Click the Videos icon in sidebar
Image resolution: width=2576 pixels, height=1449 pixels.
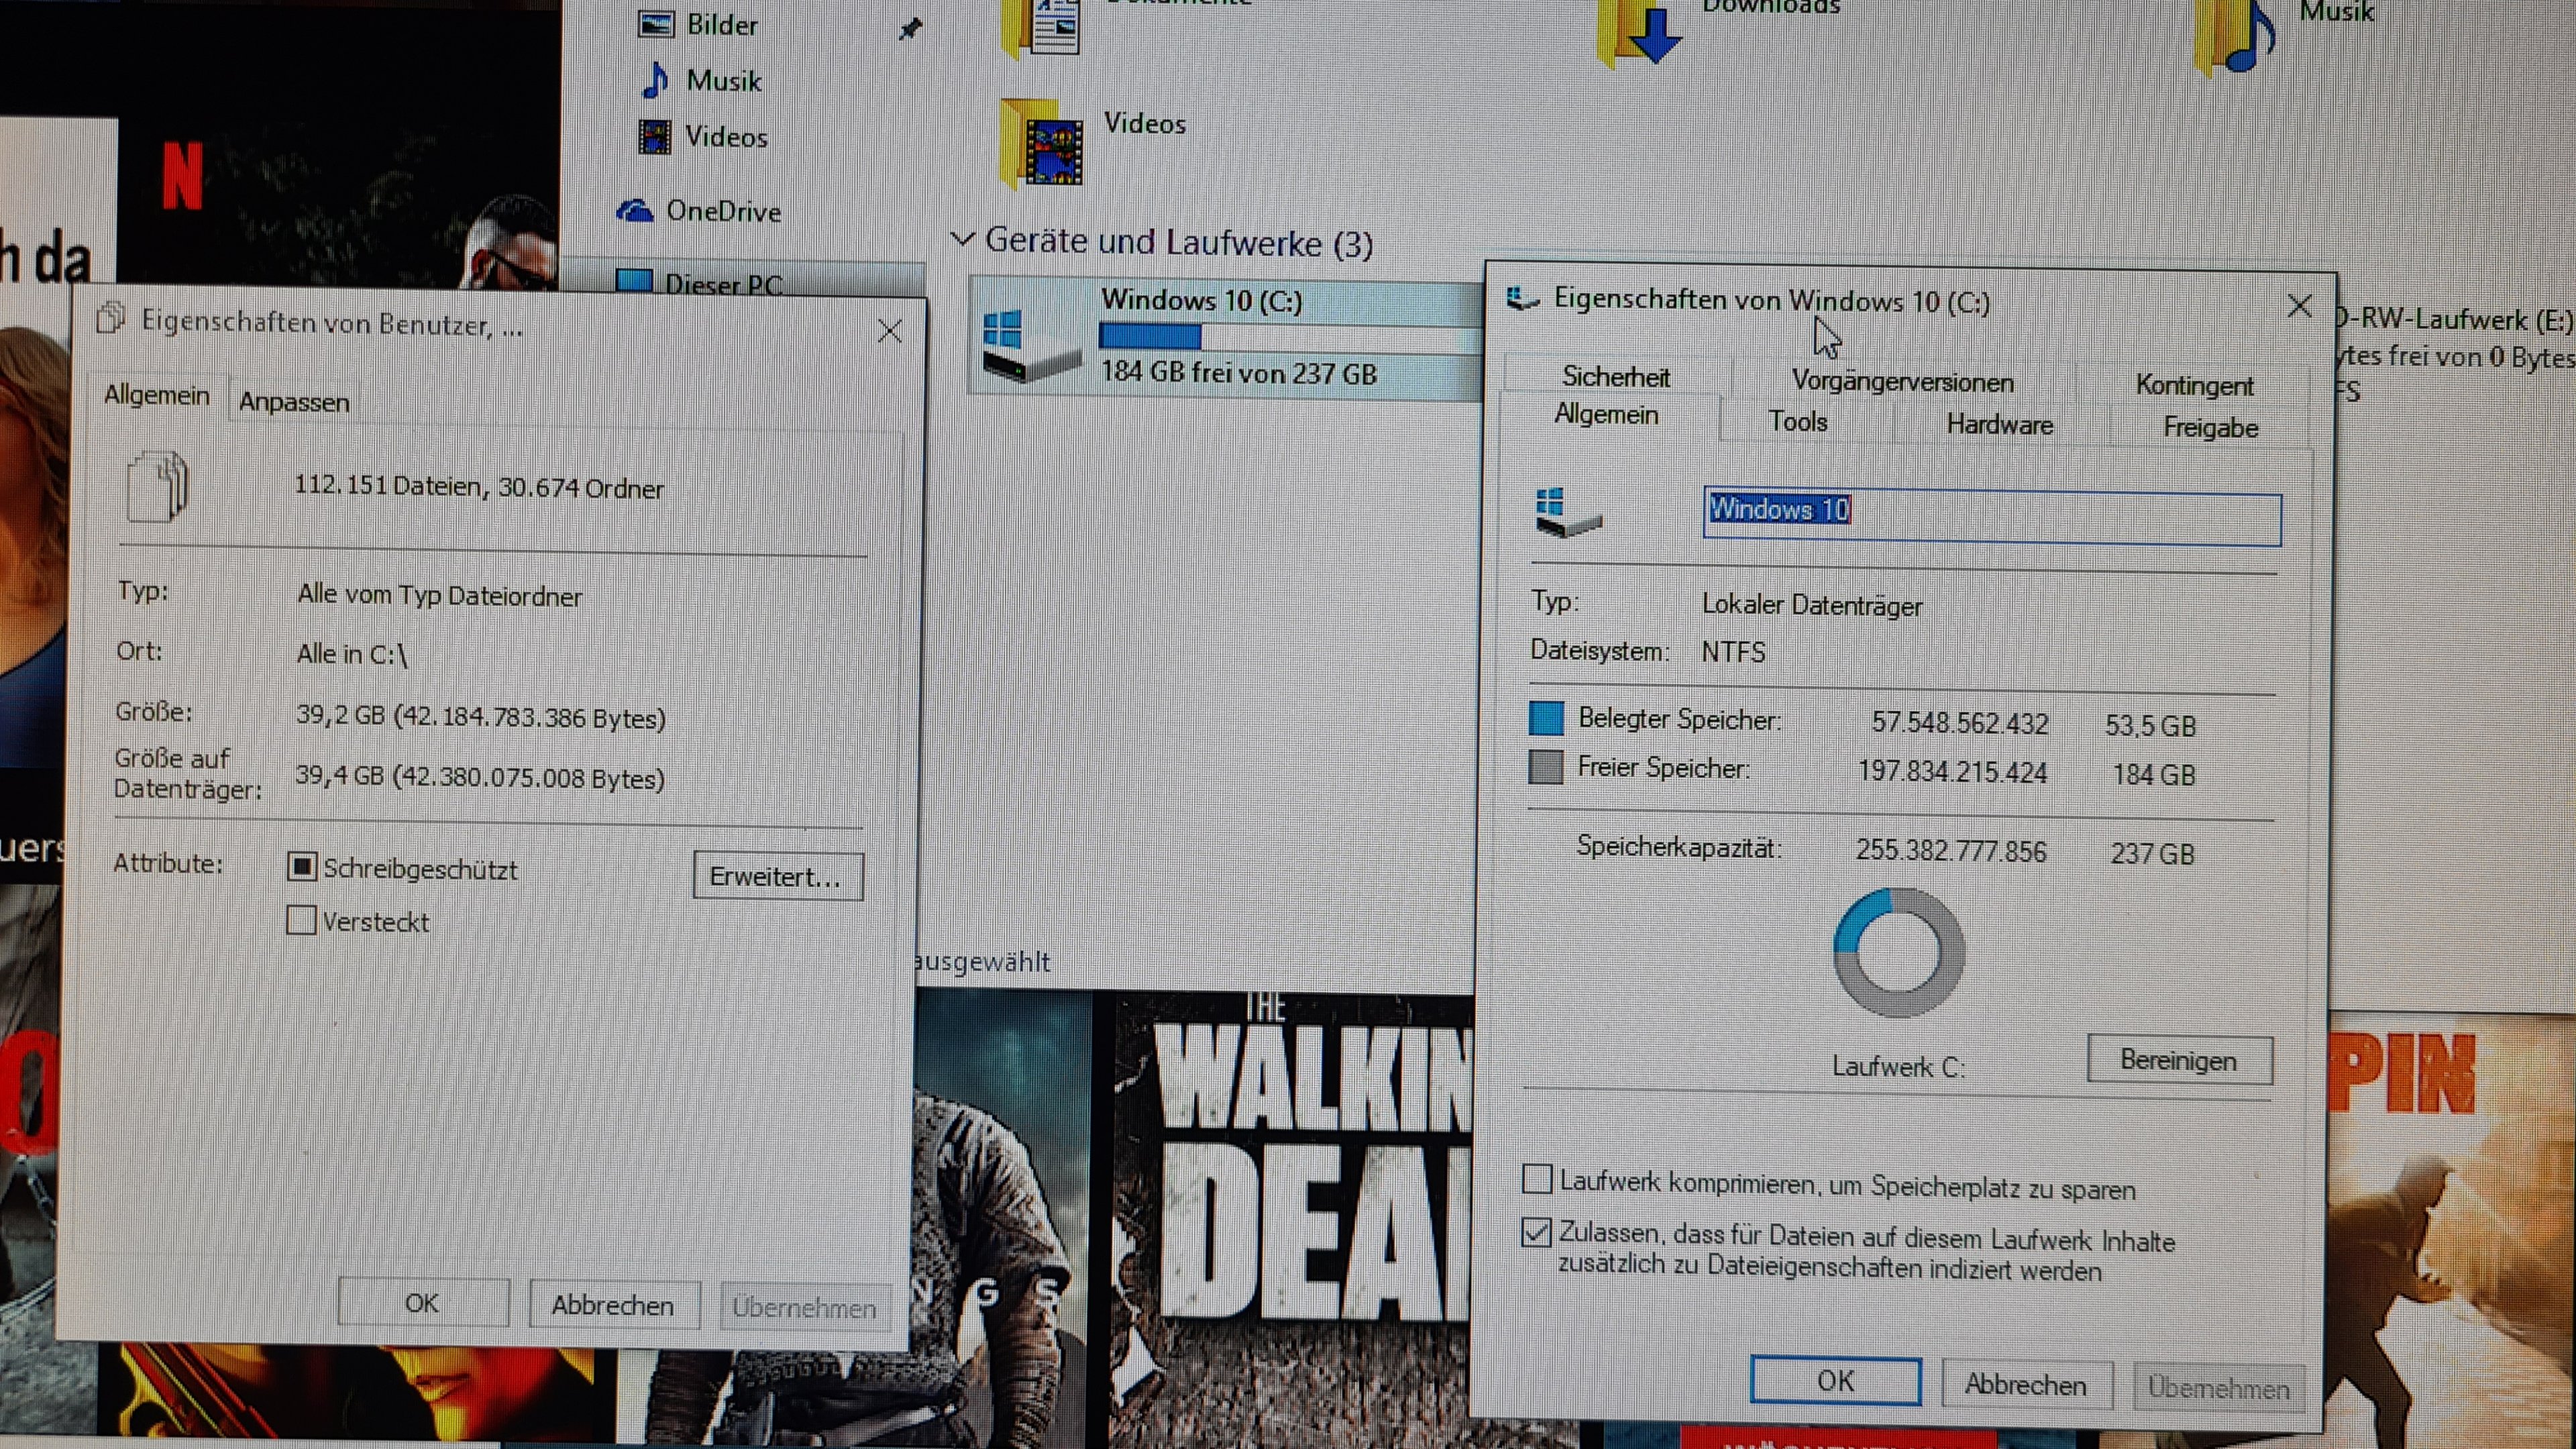pos(655,137)
